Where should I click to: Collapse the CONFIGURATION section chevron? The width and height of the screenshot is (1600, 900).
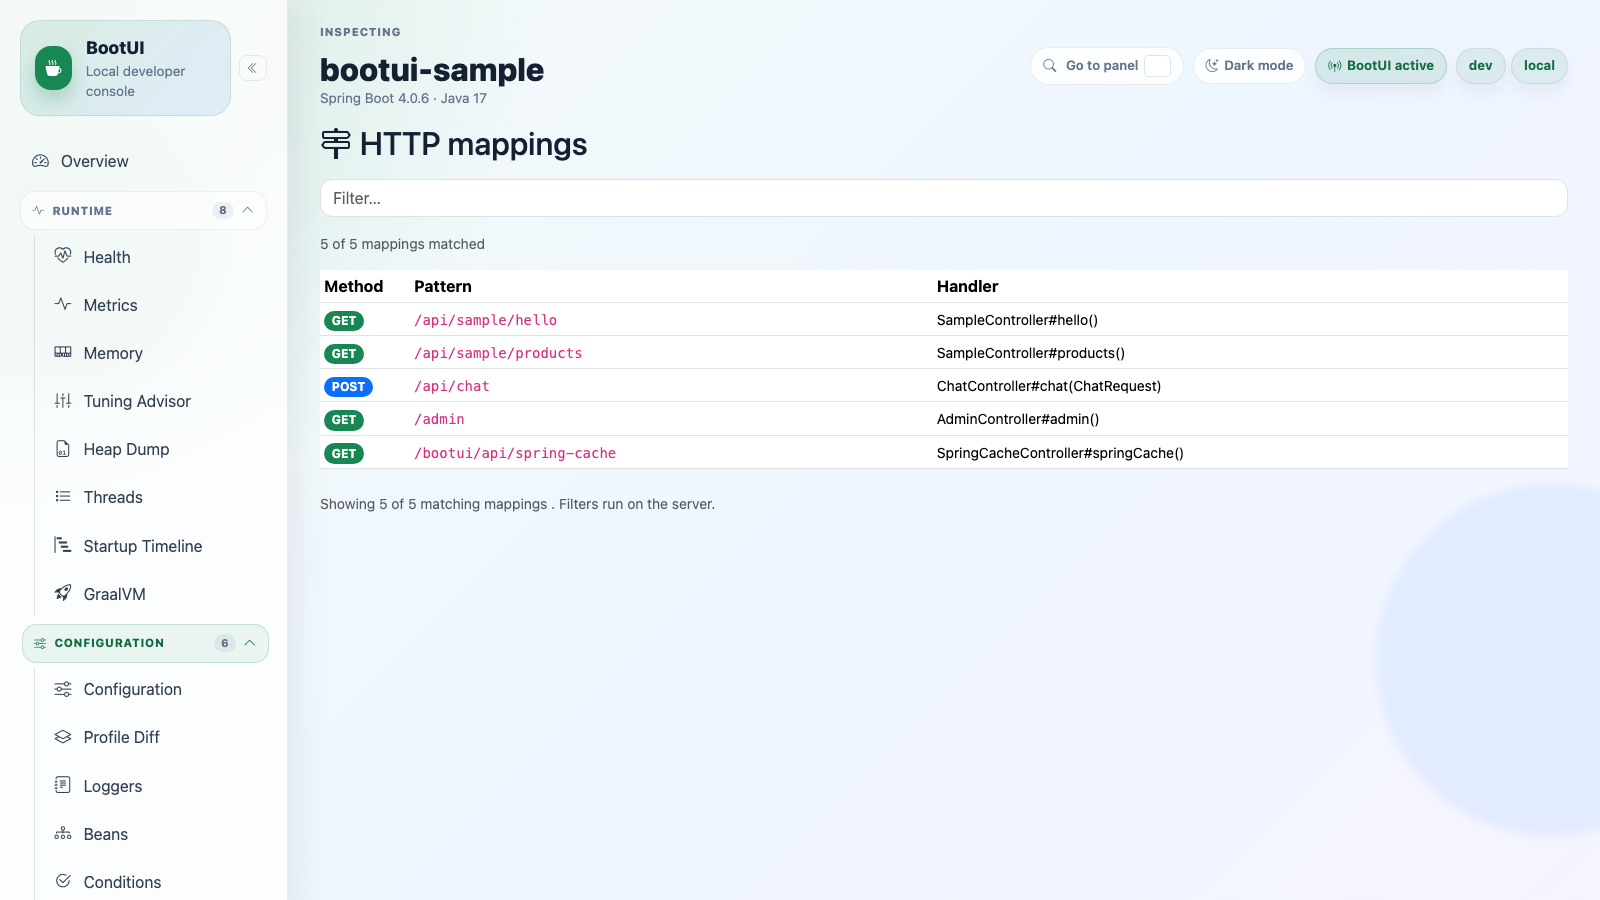click(x=250, y=643)
